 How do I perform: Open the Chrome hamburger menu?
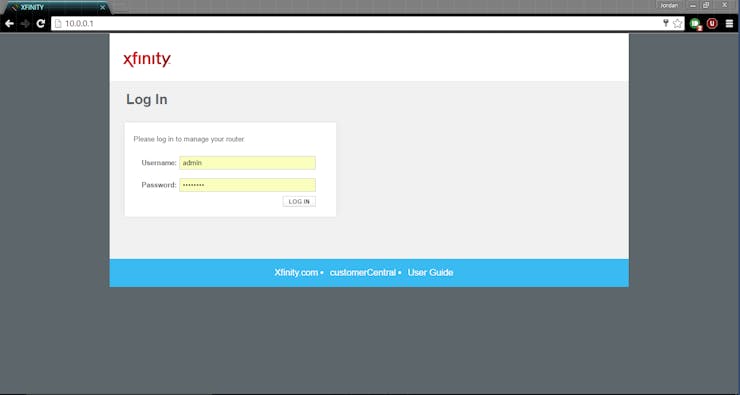tap(729, 24)
